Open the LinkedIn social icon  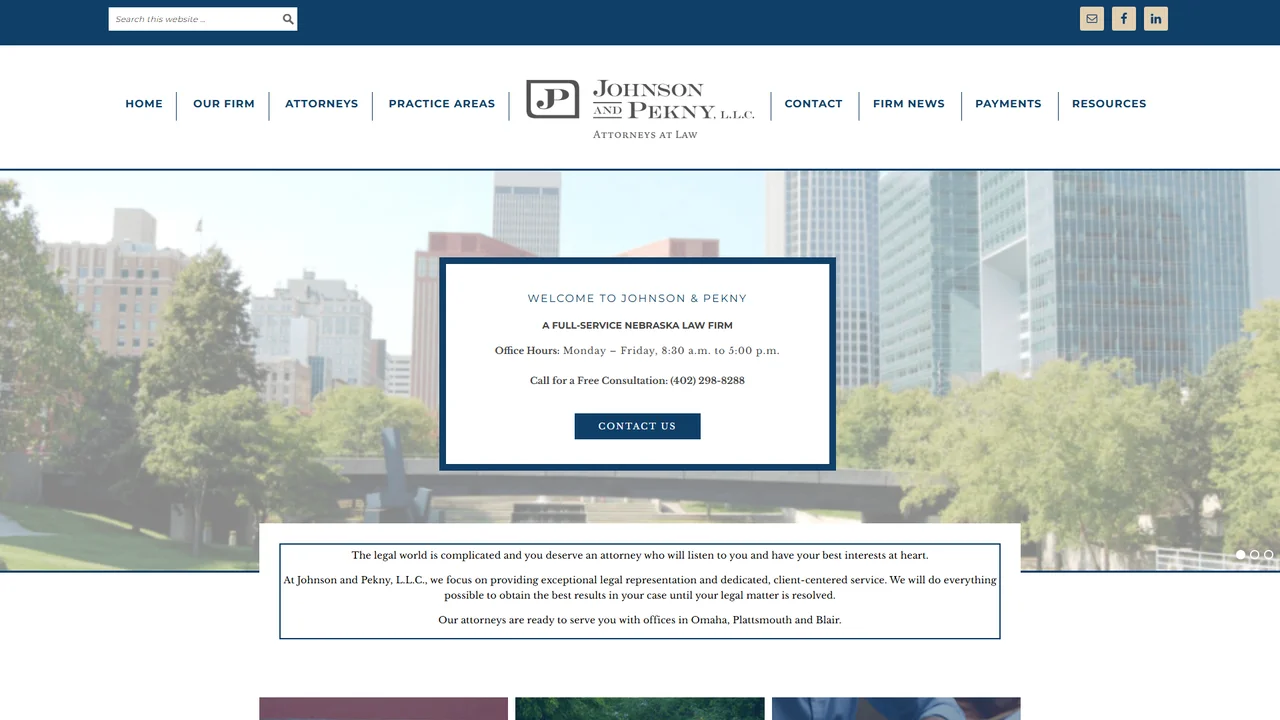1156,19
